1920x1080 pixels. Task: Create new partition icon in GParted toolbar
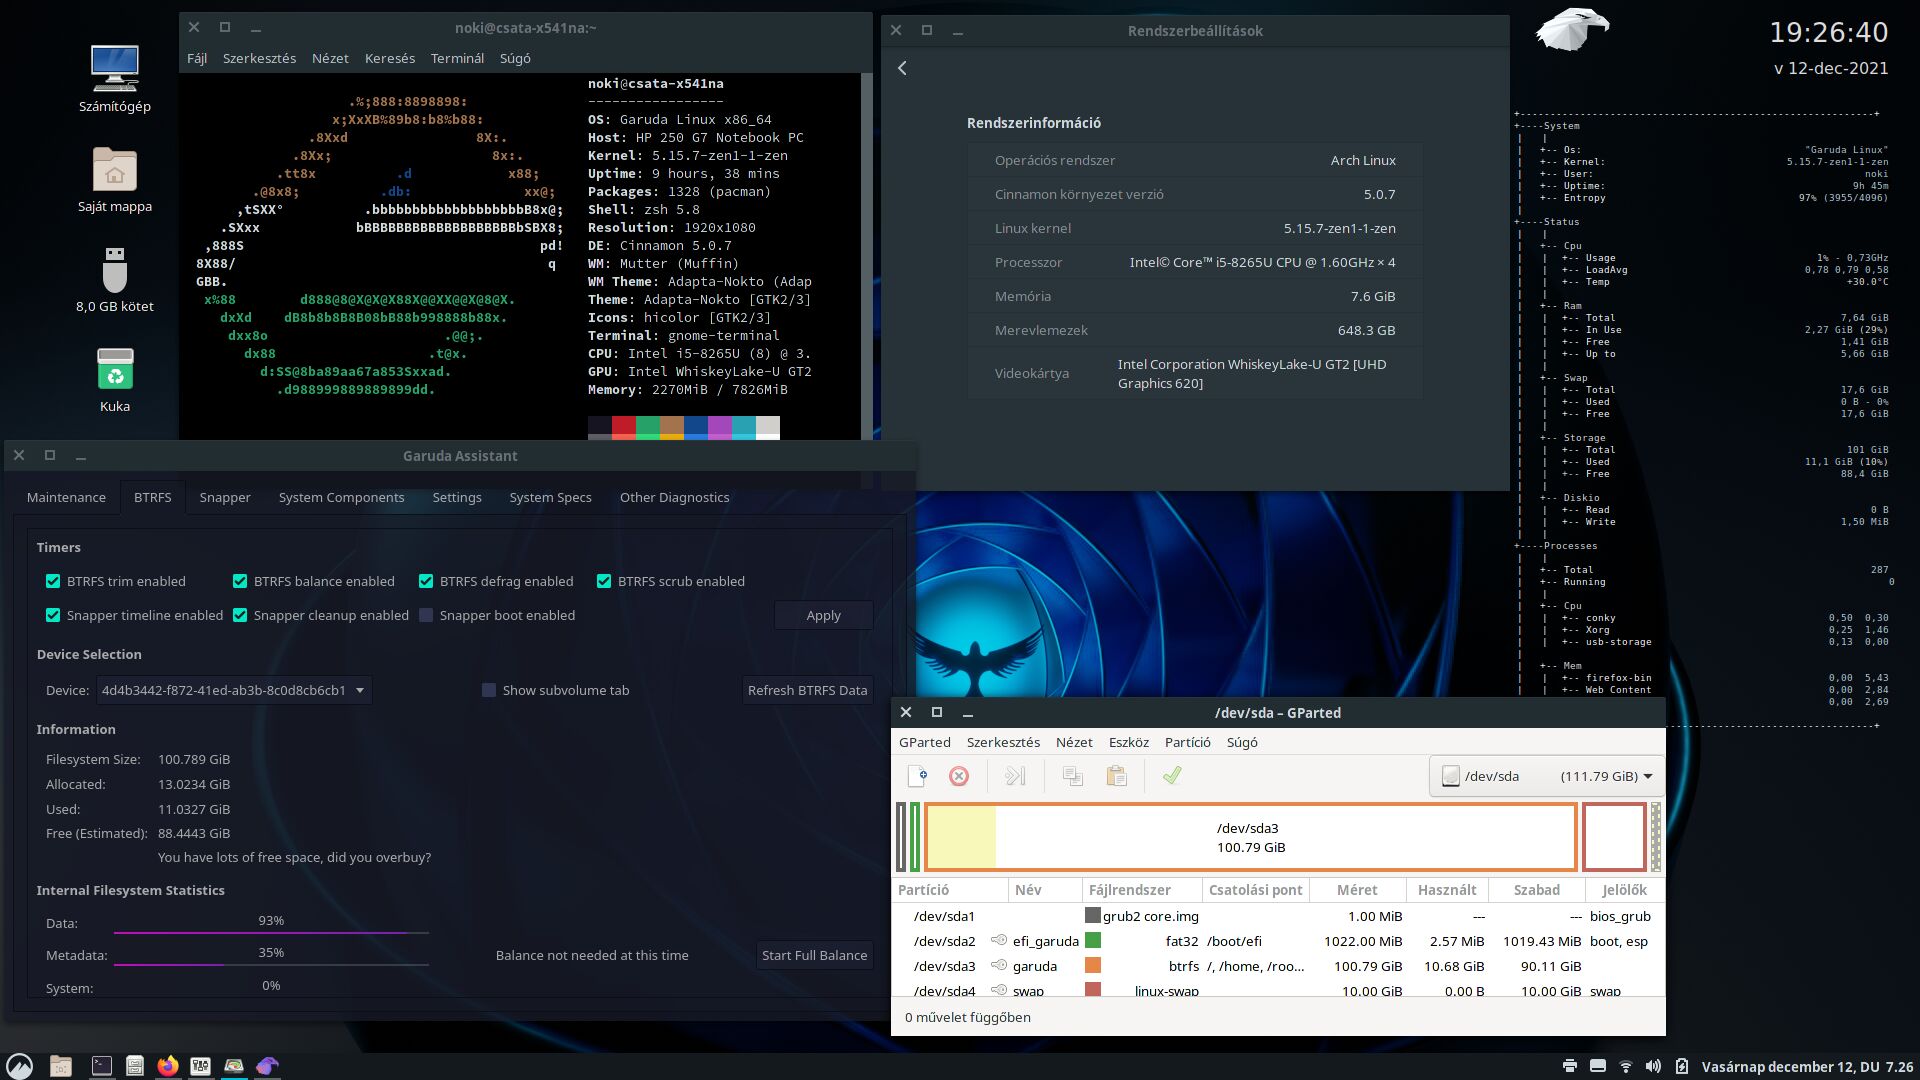click(917, 776)
